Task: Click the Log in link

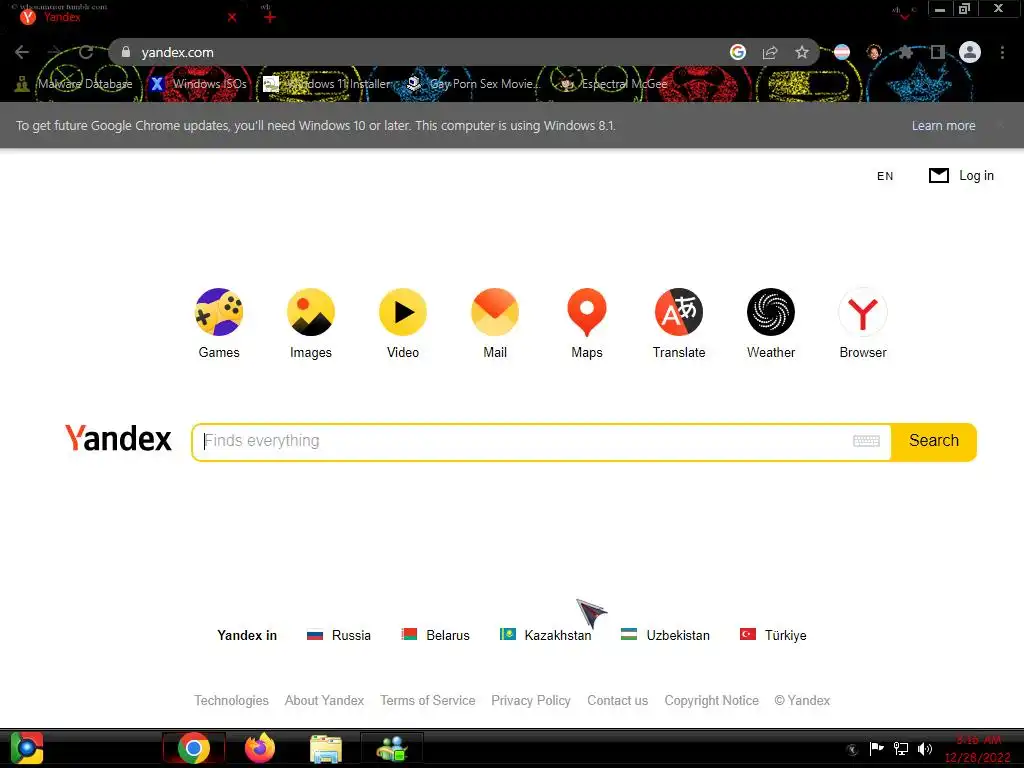Action: (976, 176)
